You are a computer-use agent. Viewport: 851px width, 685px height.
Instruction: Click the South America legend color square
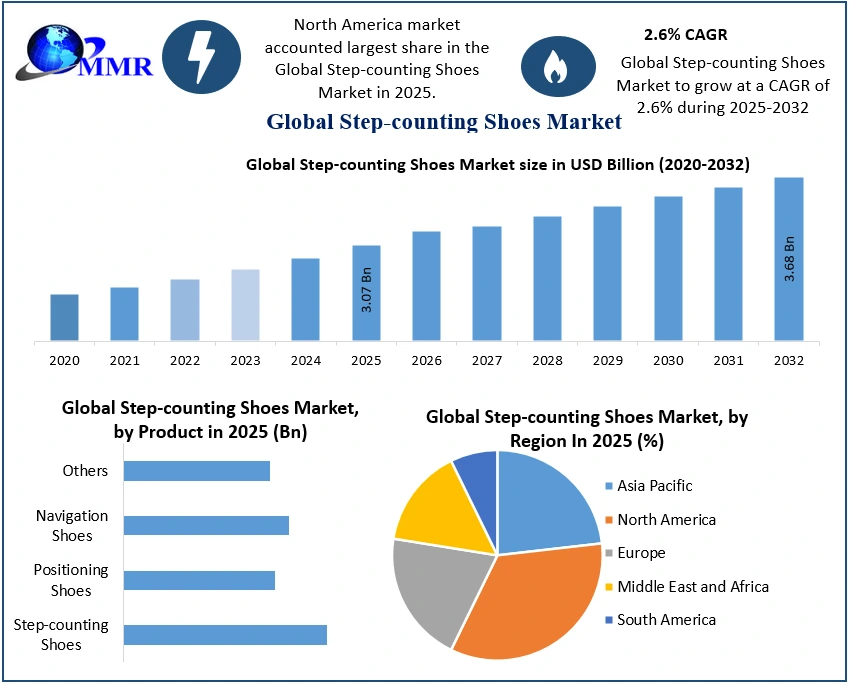608,620
